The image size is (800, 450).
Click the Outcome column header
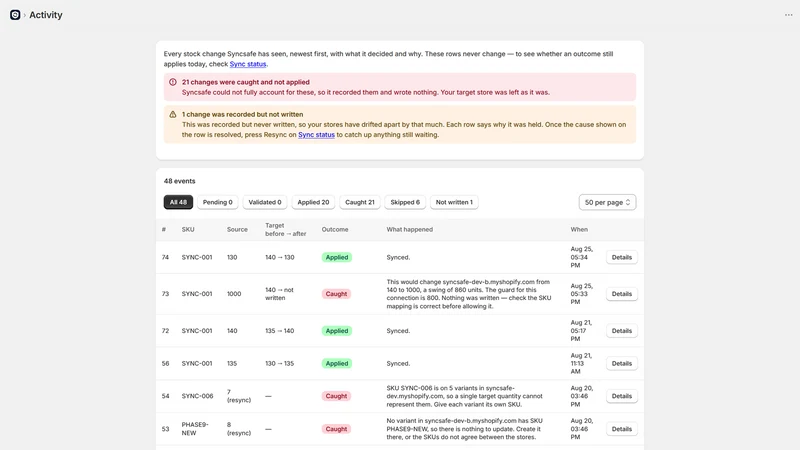(335, 230)
